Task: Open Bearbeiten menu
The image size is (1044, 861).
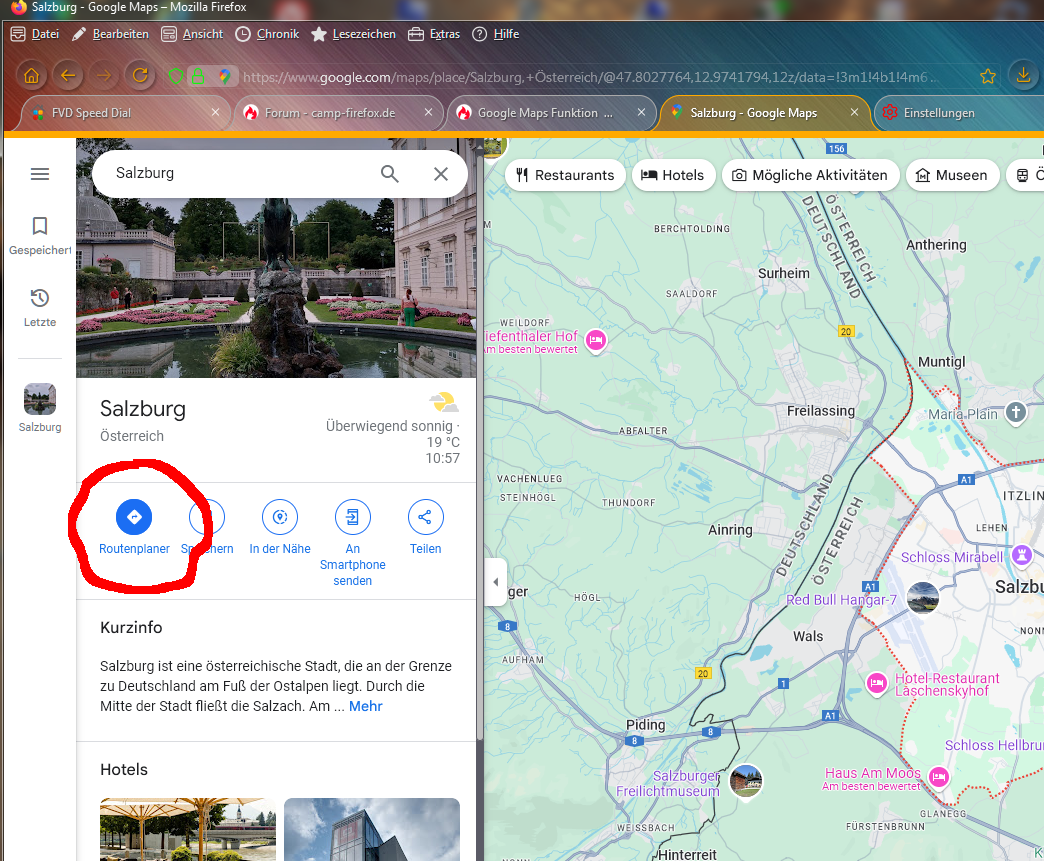Action: [x=111, y=34]
